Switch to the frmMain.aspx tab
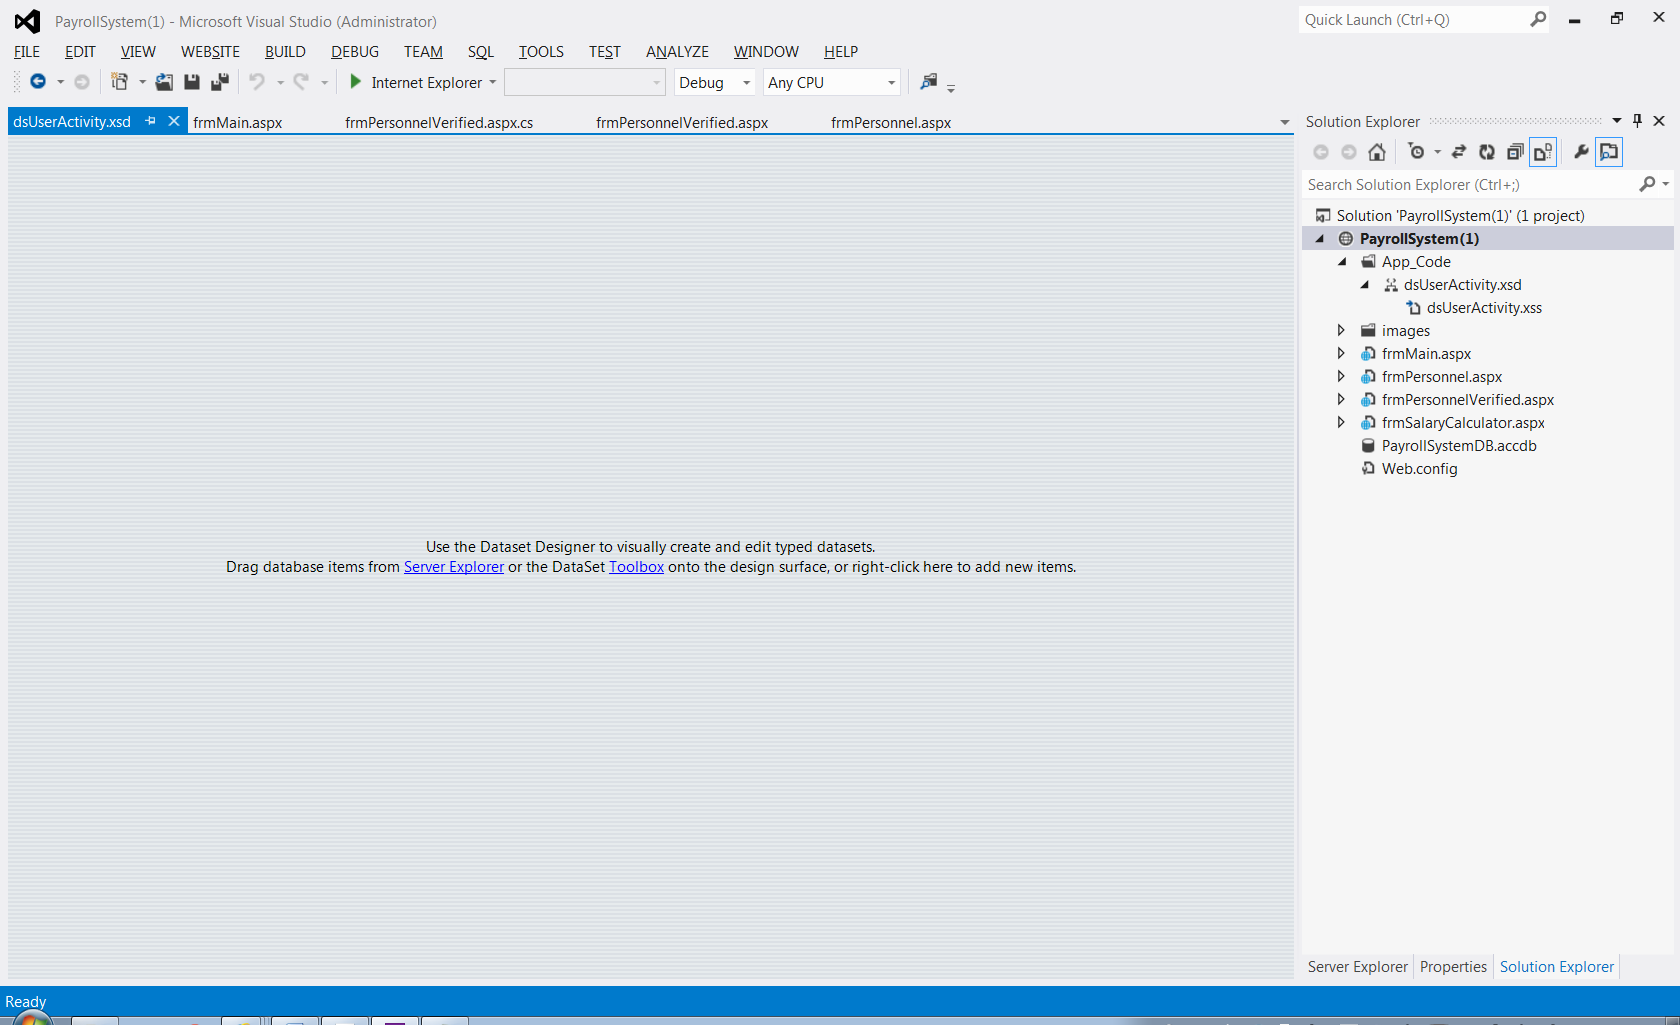 tap(238, 122)
